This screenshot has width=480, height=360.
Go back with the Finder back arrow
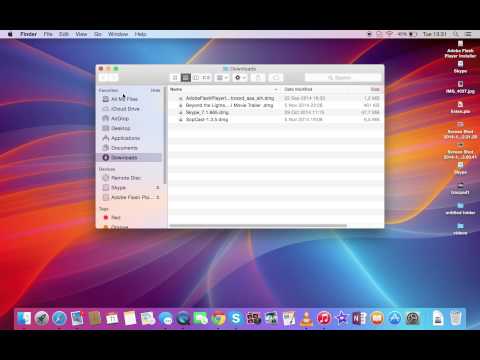pyautogui.click(x=104, y=78)
